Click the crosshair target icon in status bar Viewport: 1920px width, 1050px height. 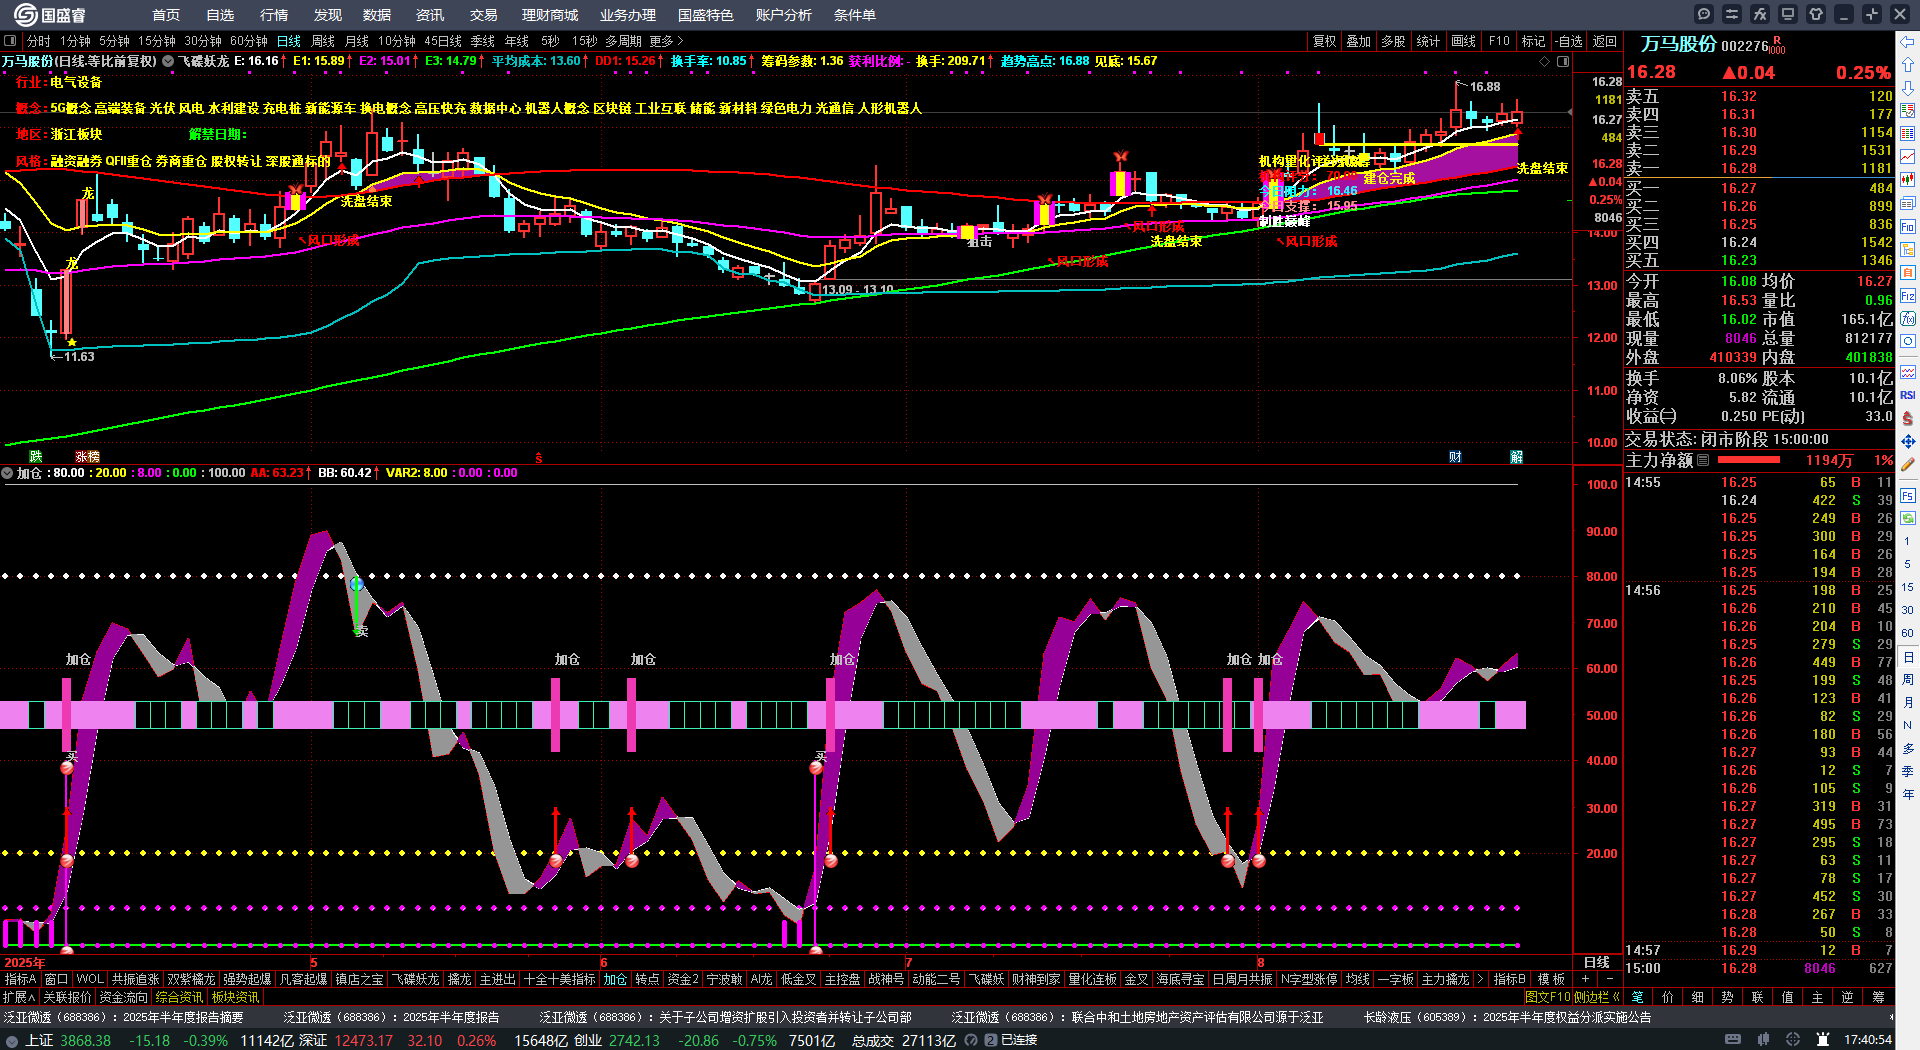[1793, 1040]
